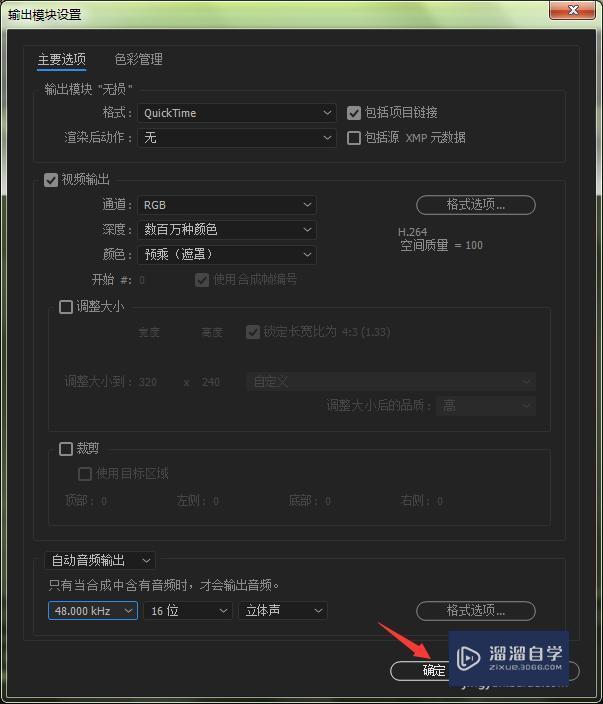Viewport: 603px width, 704px height.
Task: Click the 输出模块 "无损" group label
Action: pos(88,89)
